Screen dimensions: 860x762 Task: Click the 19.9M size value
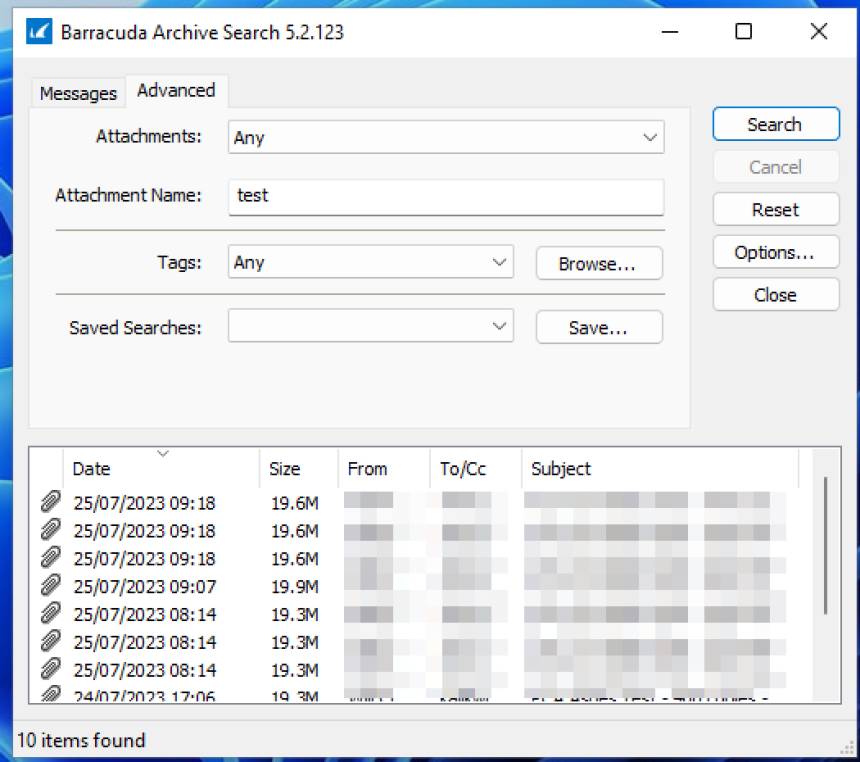[295, 586]
